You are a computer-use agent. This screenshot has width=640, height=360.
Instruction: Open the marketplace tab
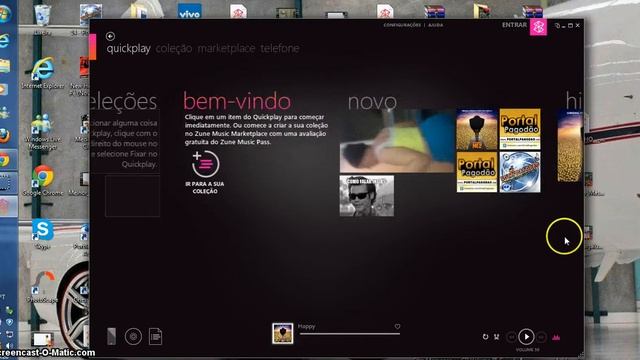[226, 49]
